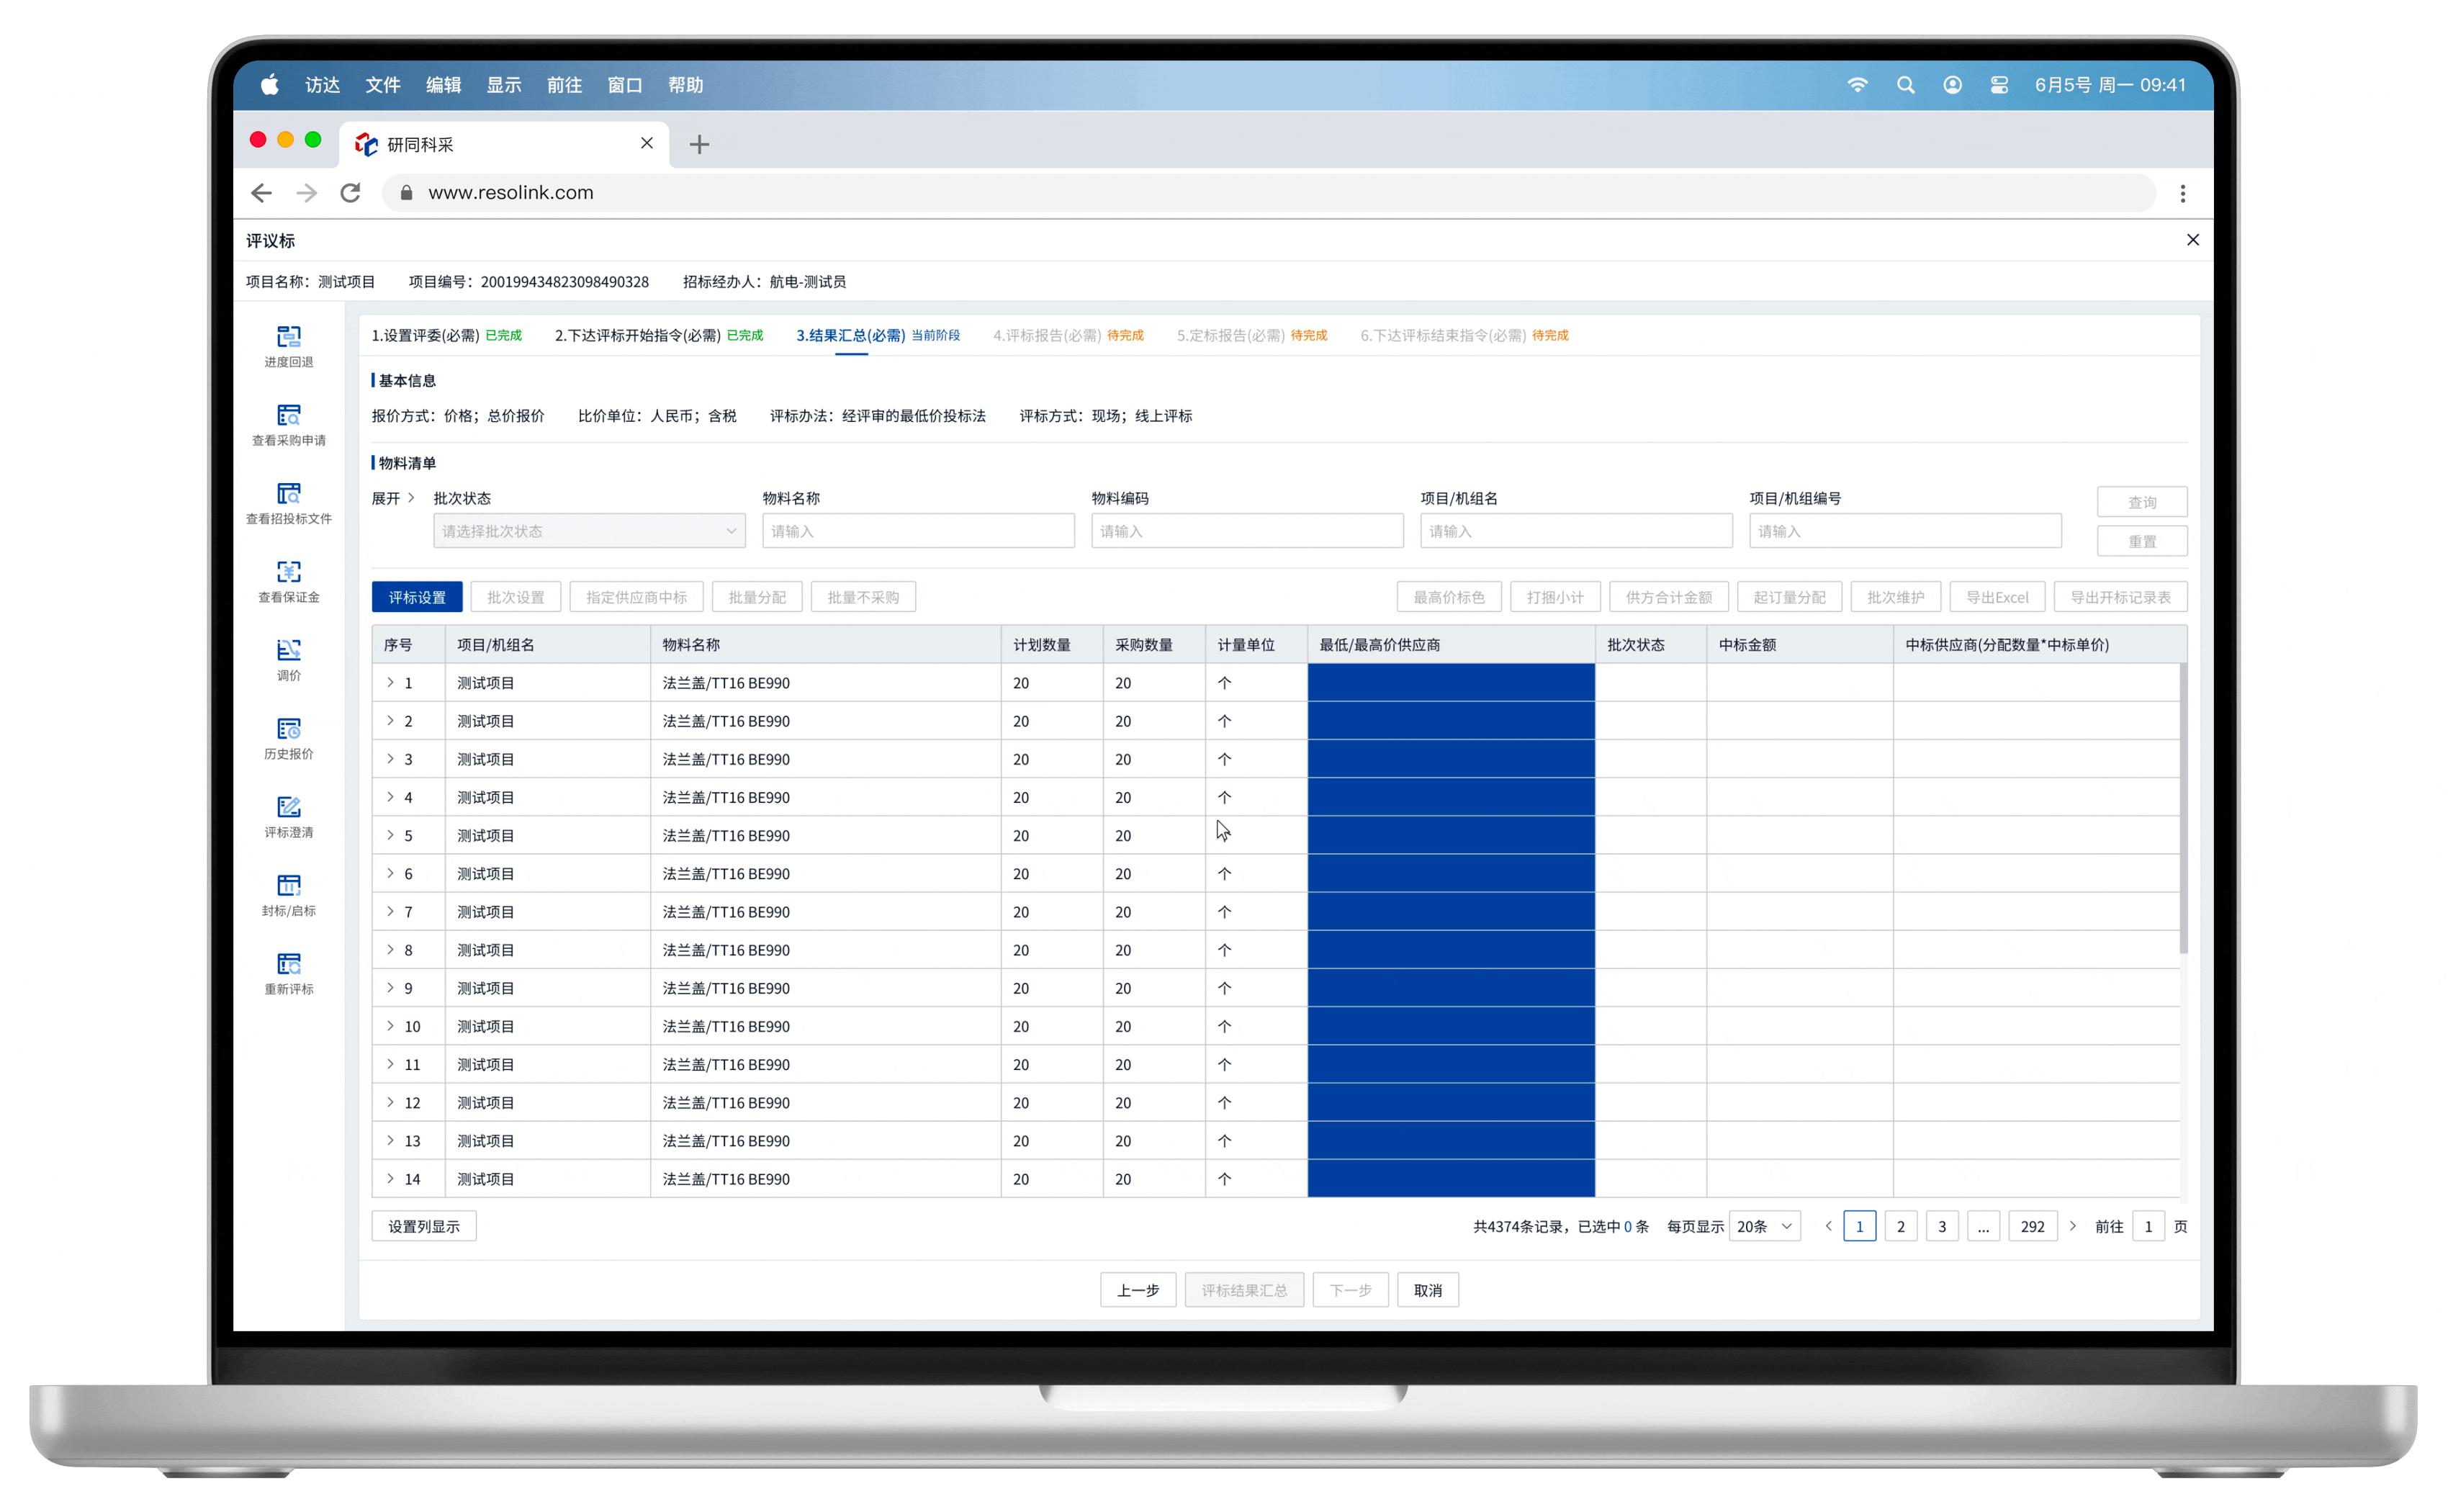Click the 上一步 button

[x=1138, y=1290]
